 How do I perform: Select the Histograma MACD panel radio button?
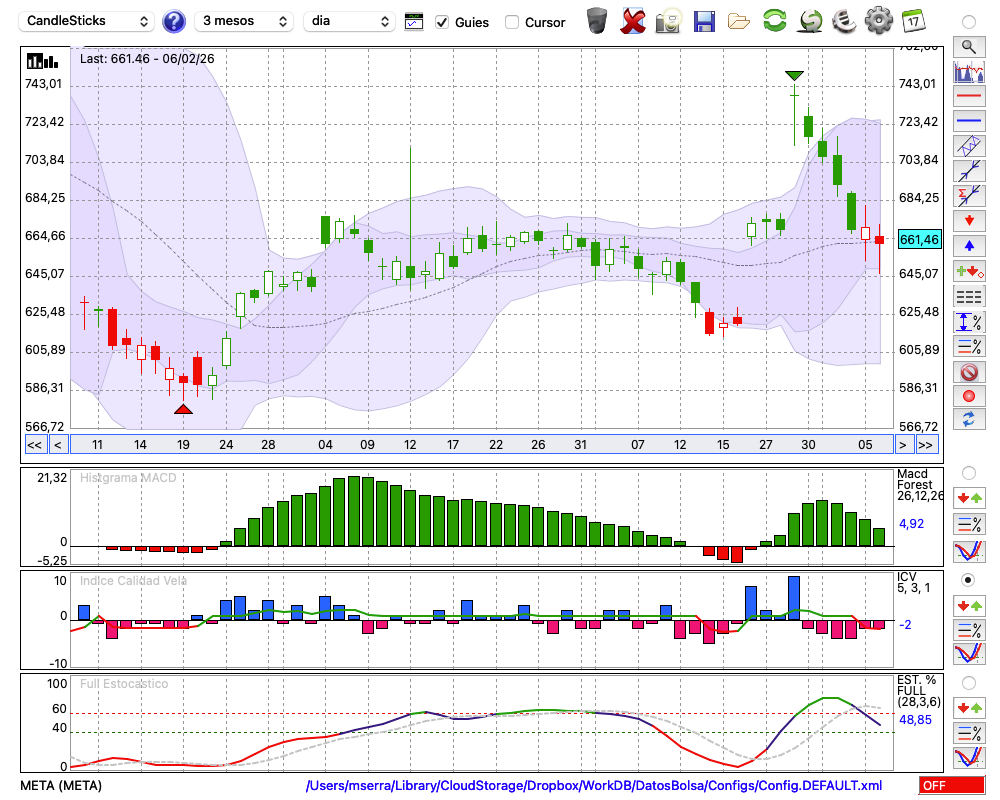[x=969, y=473]
